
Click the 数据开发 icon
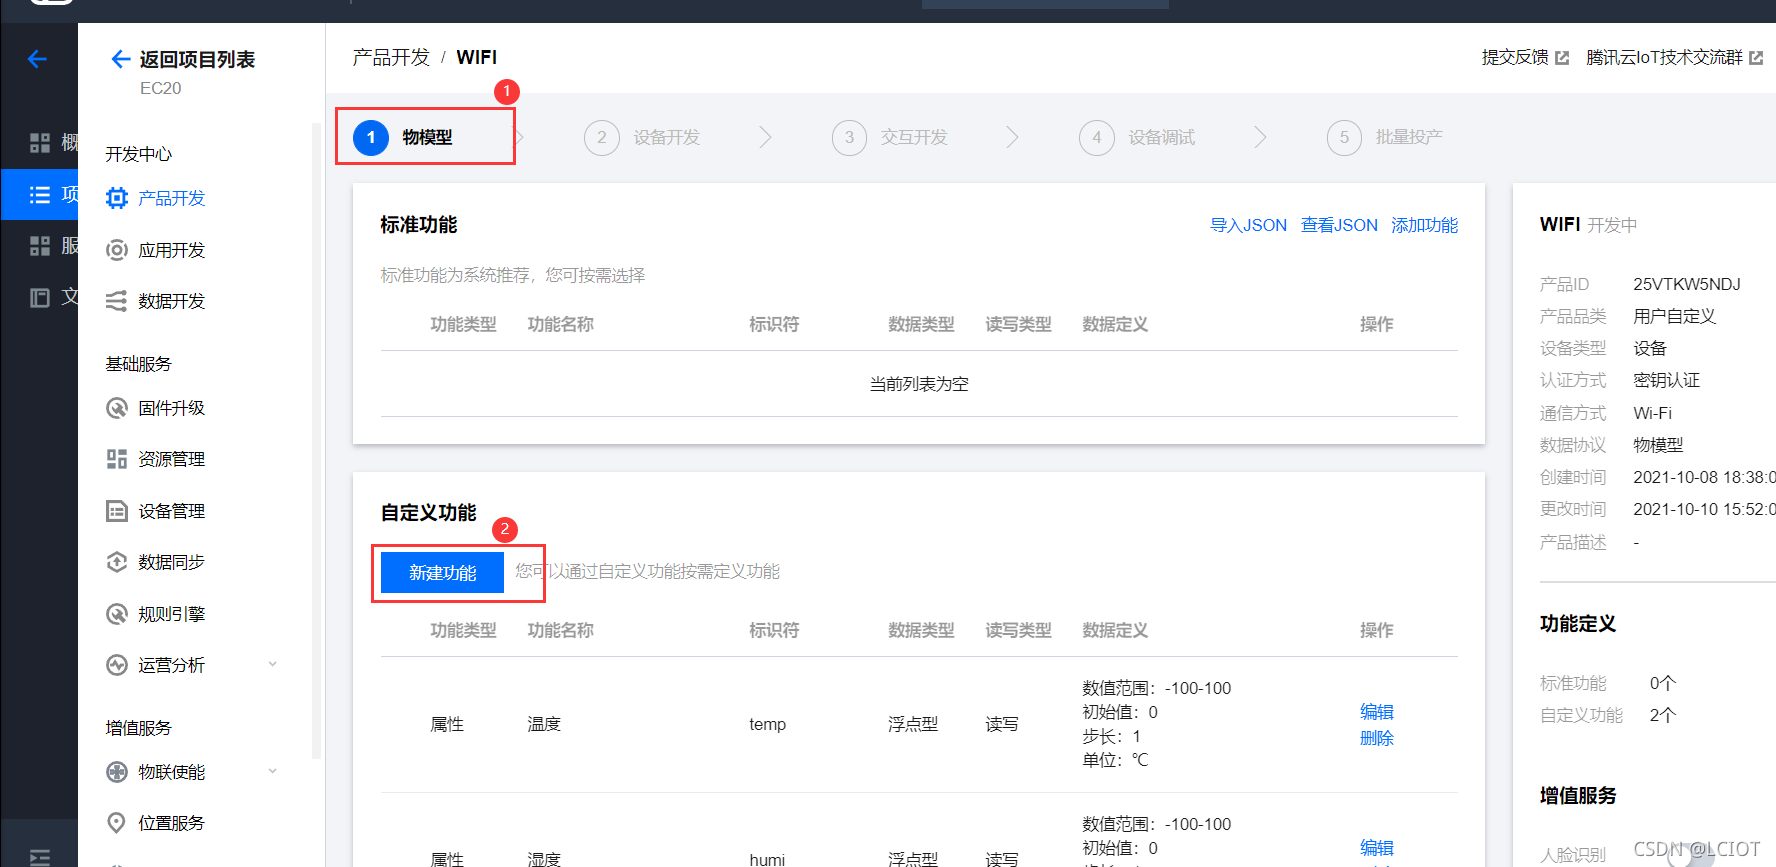pyautogui.click(x=117, y=301)
